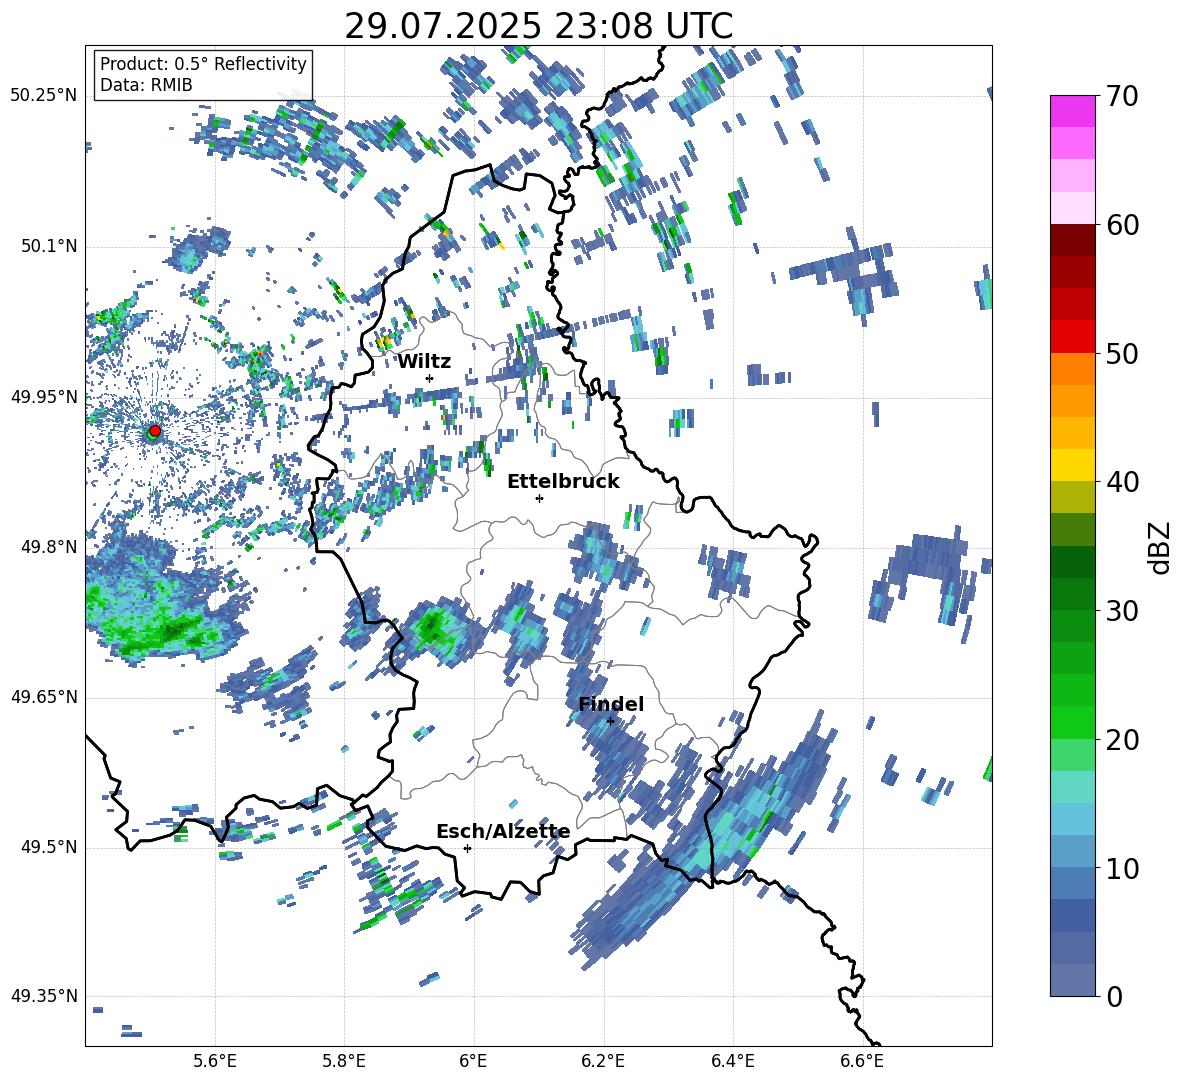The width and height of the screenshot is (1184, 1081).
Task: Click the Findel station cross marker
Action: [610, 721]
